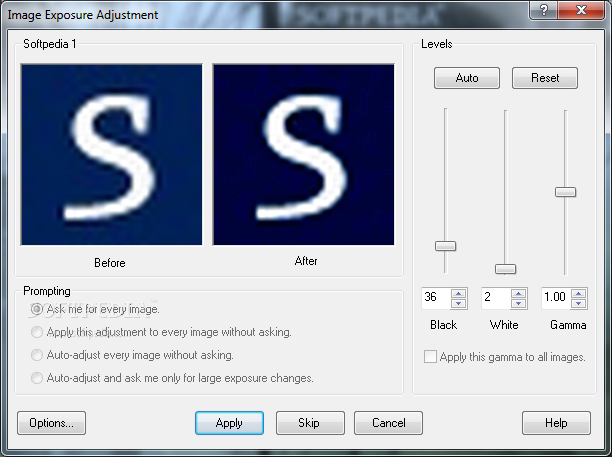Click the Apply button
This screenshot has height=457, width=612.
tap(230, 423)
